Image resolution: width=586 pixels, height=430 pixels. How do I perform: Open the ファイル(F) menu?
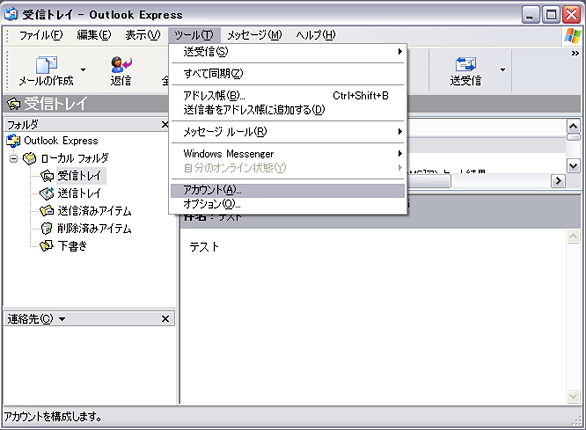coord(41,35)
